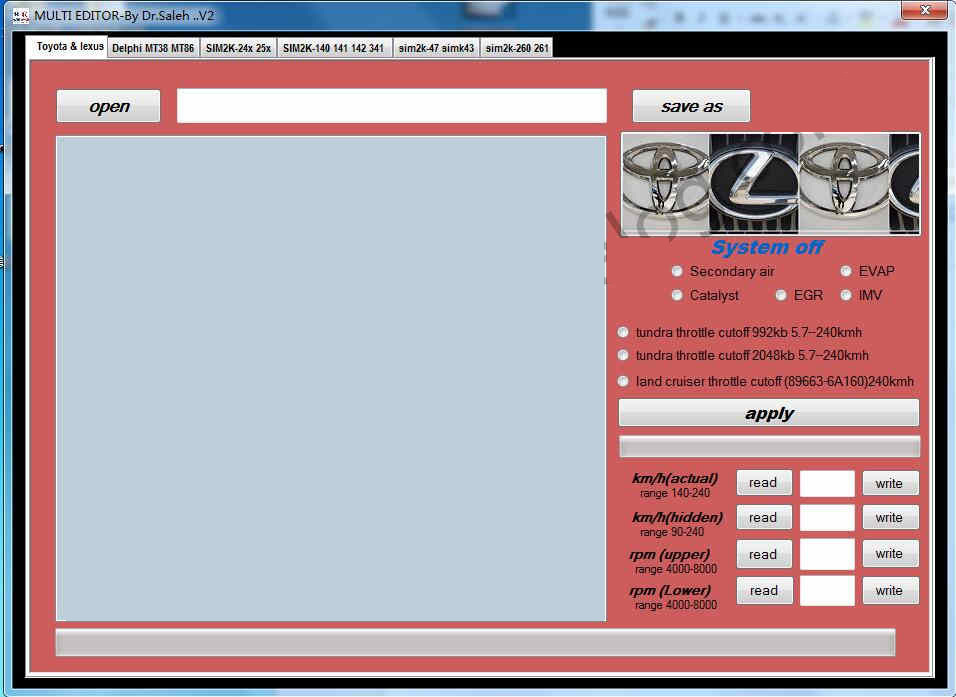
Task: Choose tundra throttle cutoff 2048kb option
Action: 743,356
